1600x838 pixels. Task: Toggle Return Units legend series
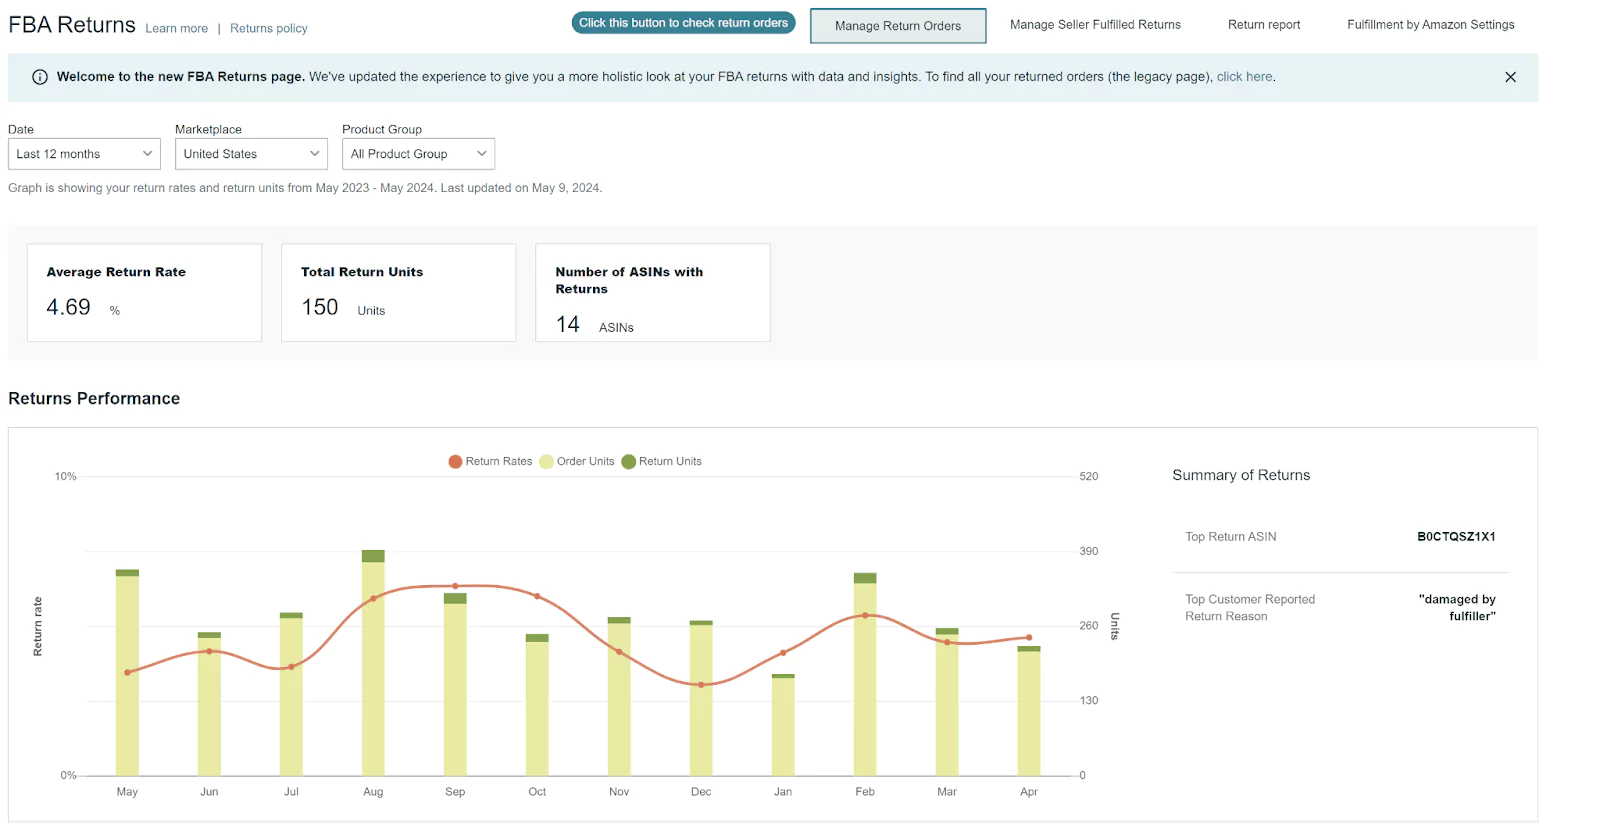[661, 461]
